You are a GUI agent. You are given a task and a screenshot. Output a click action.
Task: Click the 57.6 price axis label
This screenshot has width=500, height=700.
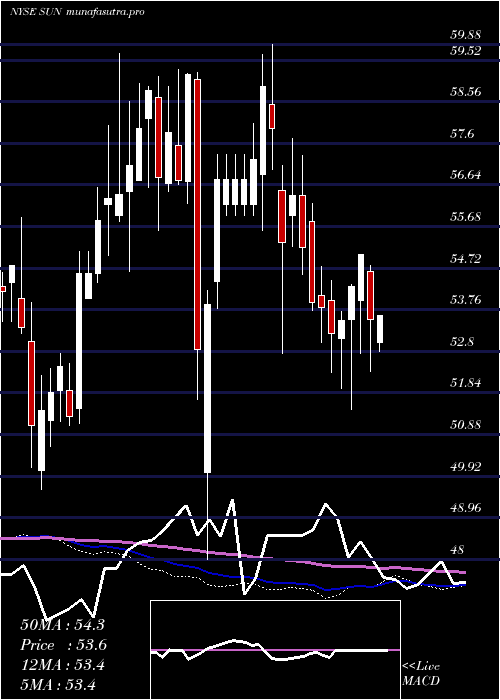click(462, 133)
